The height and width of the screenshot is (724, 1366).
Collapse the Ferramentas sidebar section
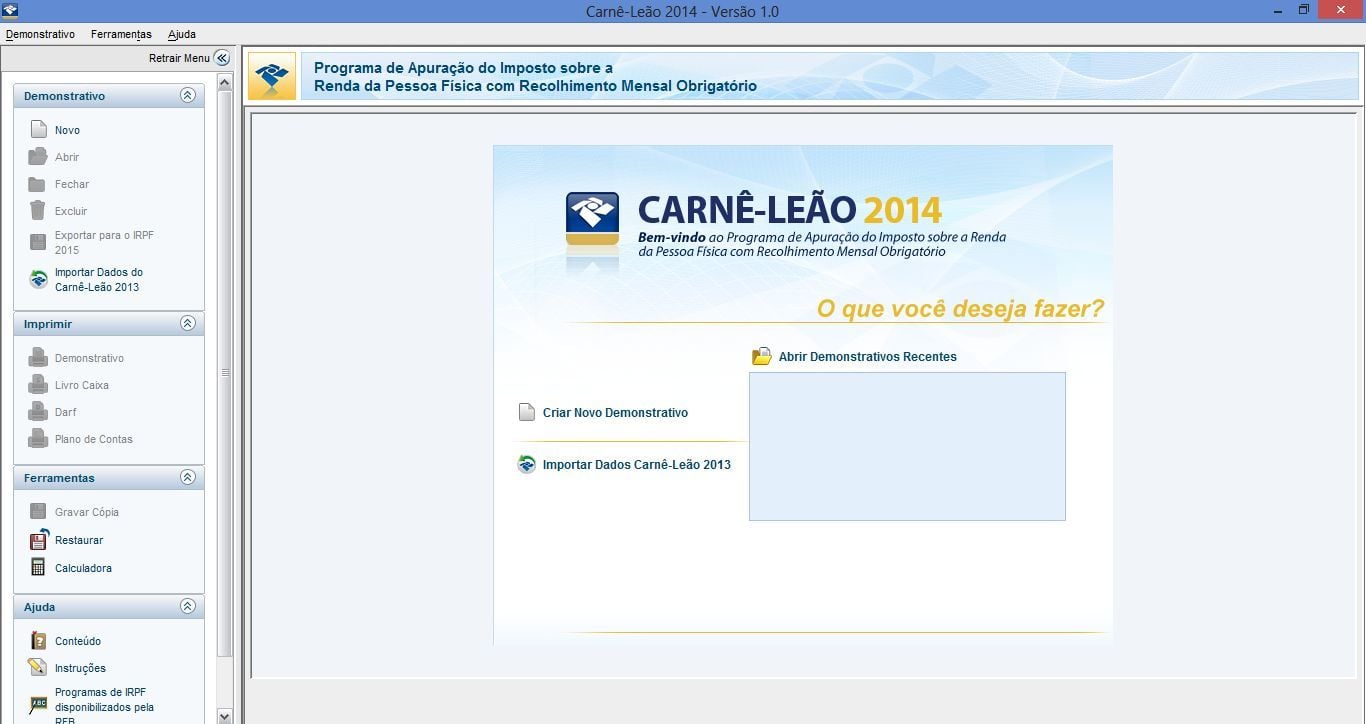coord(187,477)
